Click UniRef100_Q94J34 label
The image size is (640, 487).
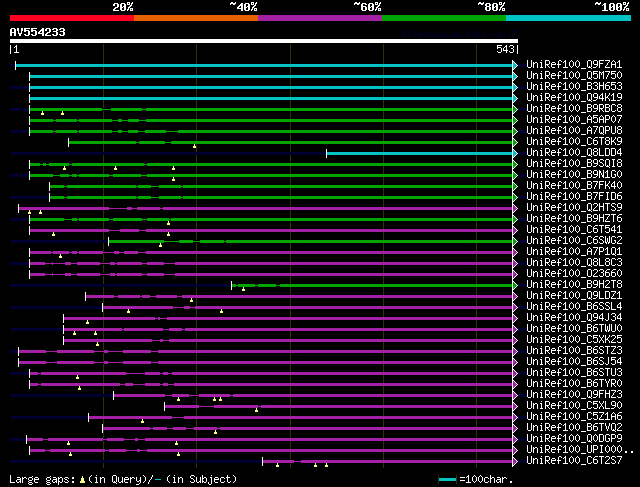(x=574, y=318)
